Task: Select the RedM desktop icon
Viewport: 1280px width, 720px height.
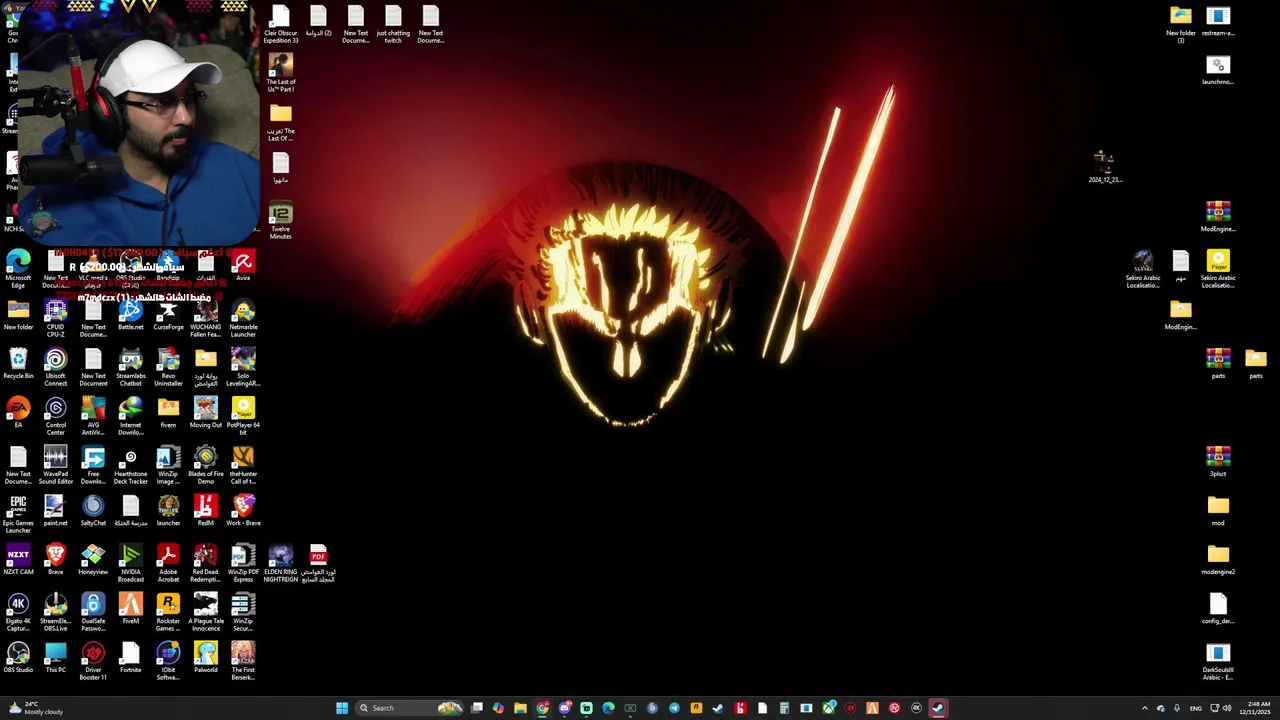Action: (205, 512)
